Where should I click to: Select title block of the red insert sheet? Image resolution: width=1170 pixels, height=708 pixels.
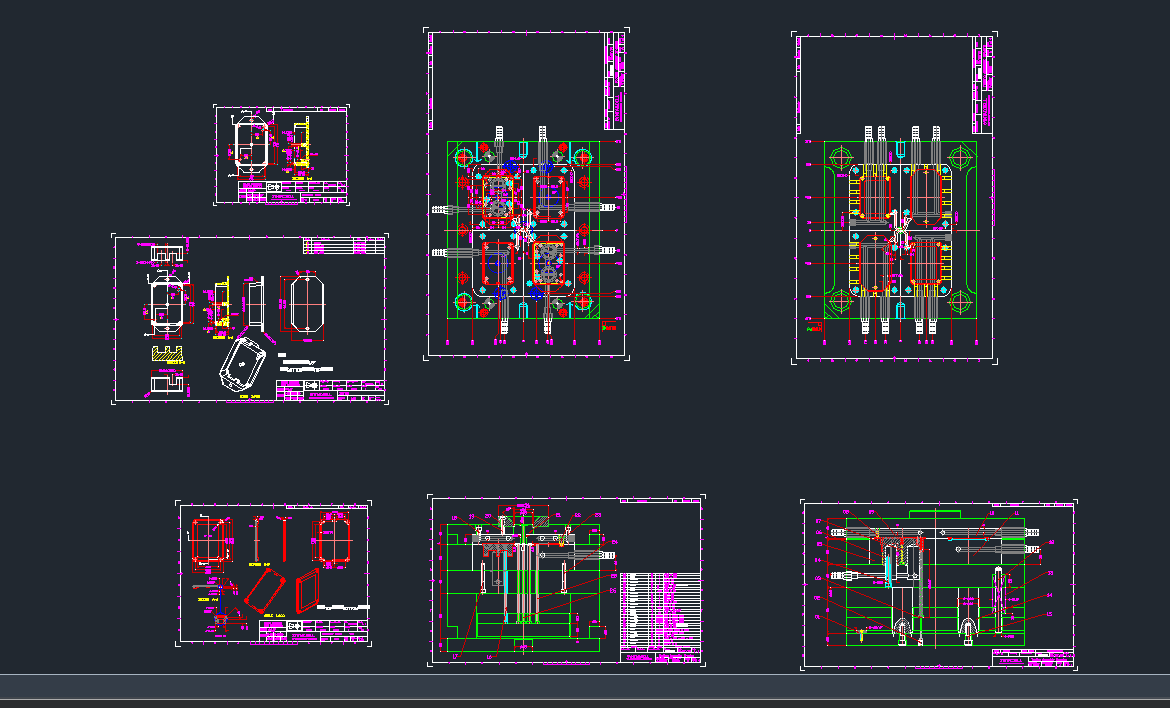pos(313,630)
